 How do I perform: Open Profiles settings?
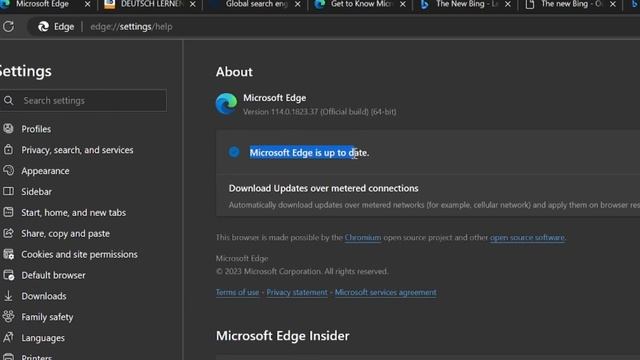pyautogui.click(x=36, y=129)
